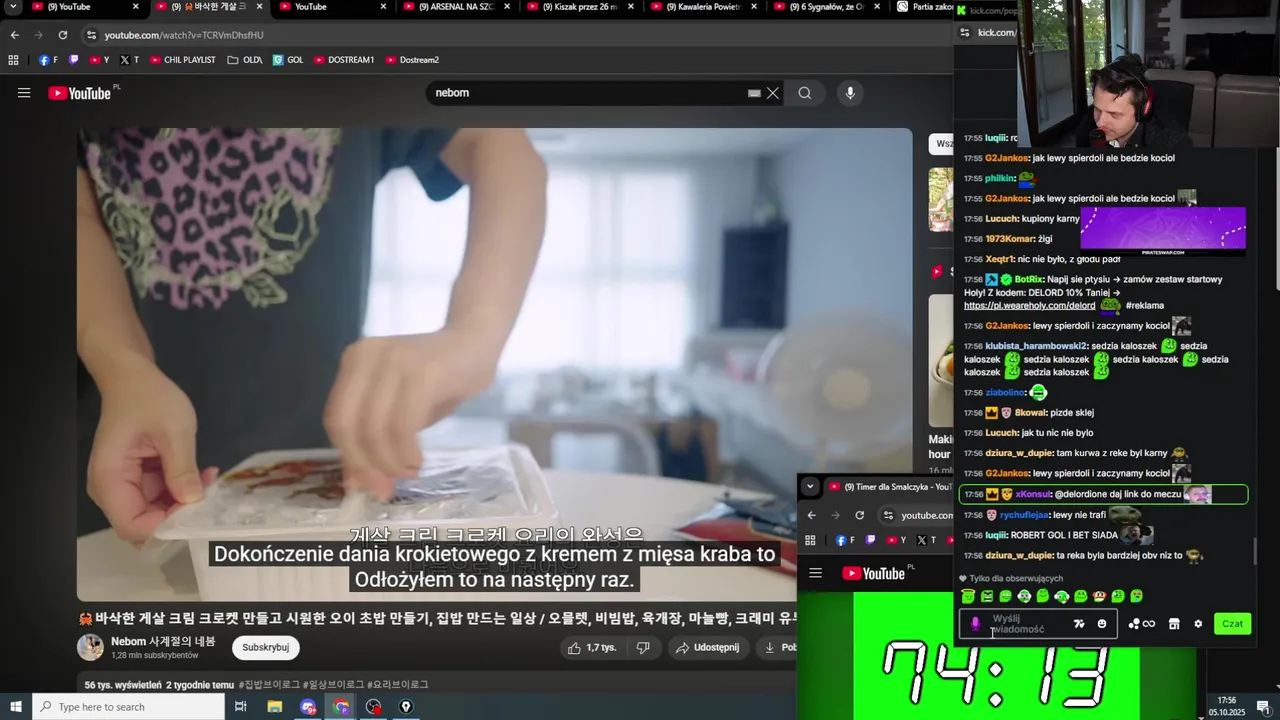This screenshot has height=720, width=1280.
Task: Switch to 'Partia zakon' tab
Action: click(x=923, y=7)
